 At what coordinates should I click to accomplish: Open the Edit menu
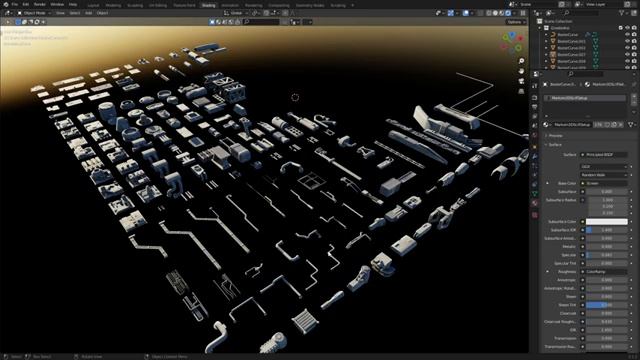(26, 4)
